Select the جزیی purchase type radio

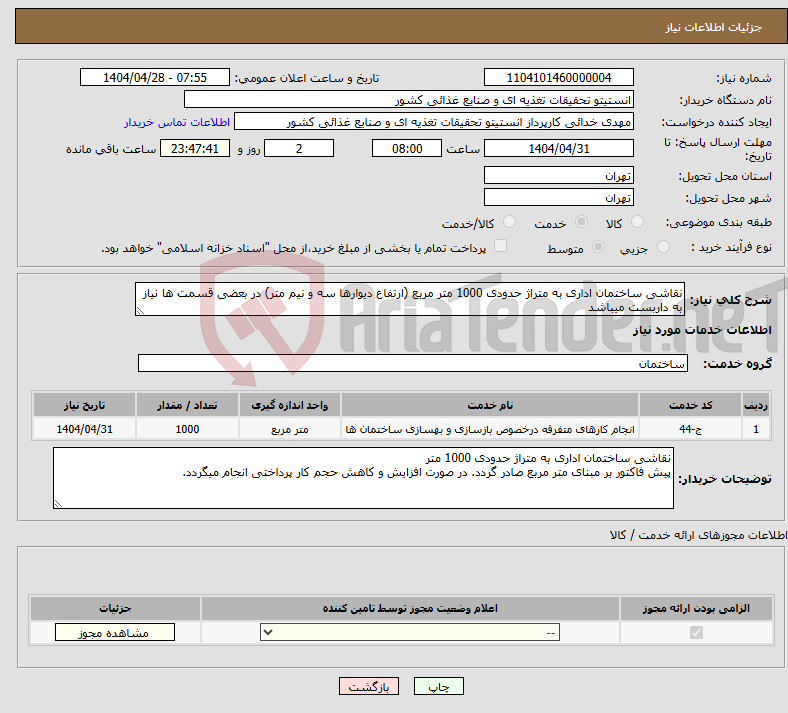[x=663, y=247]
